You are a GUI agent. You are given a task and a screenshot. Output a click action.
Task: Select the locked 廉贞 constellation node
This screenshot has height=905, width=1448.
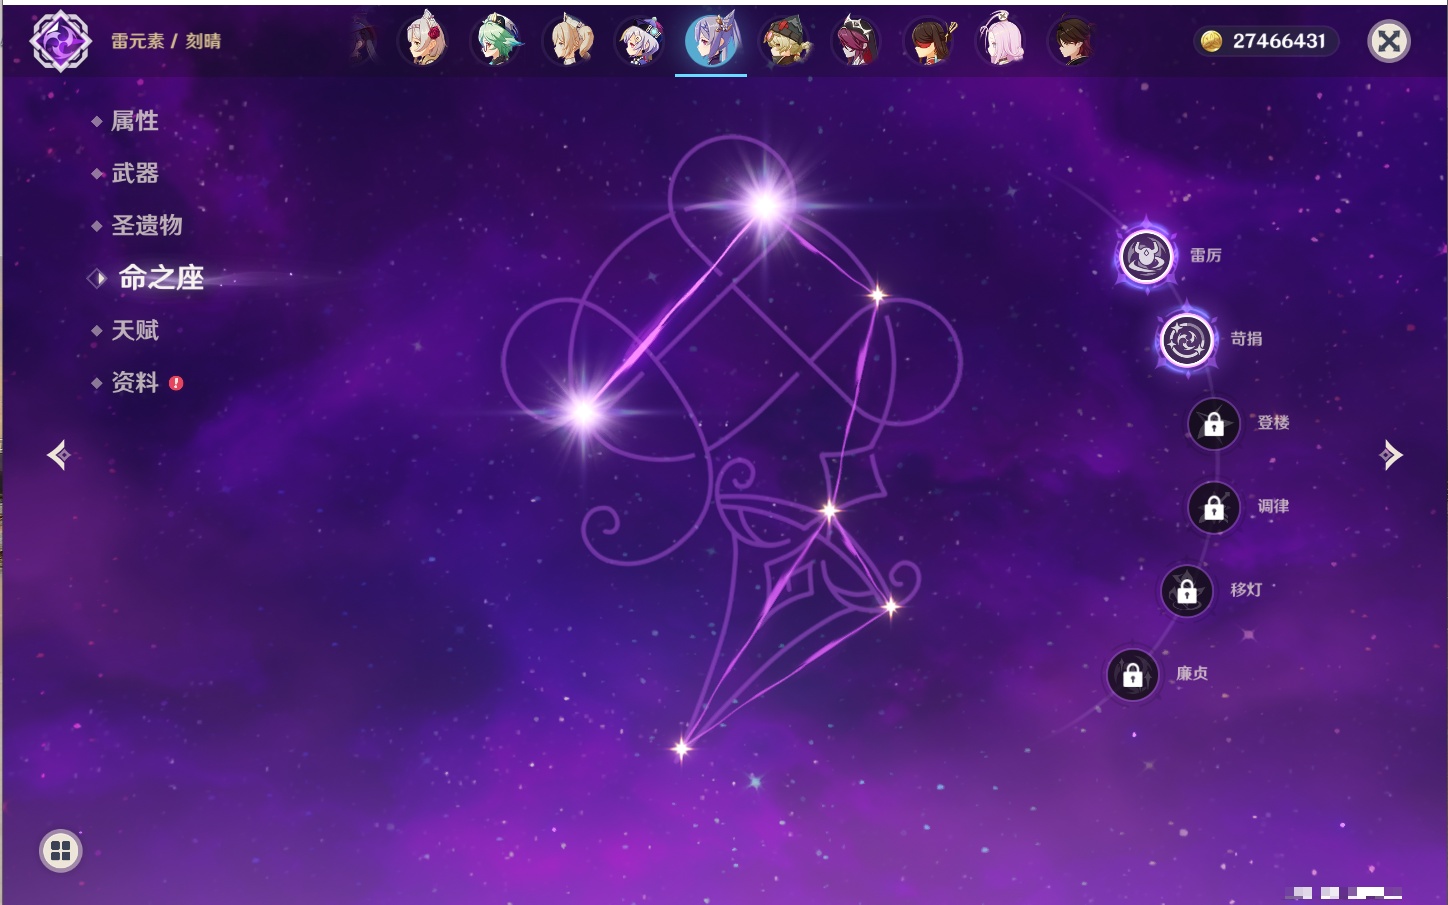click(1133, 675)
